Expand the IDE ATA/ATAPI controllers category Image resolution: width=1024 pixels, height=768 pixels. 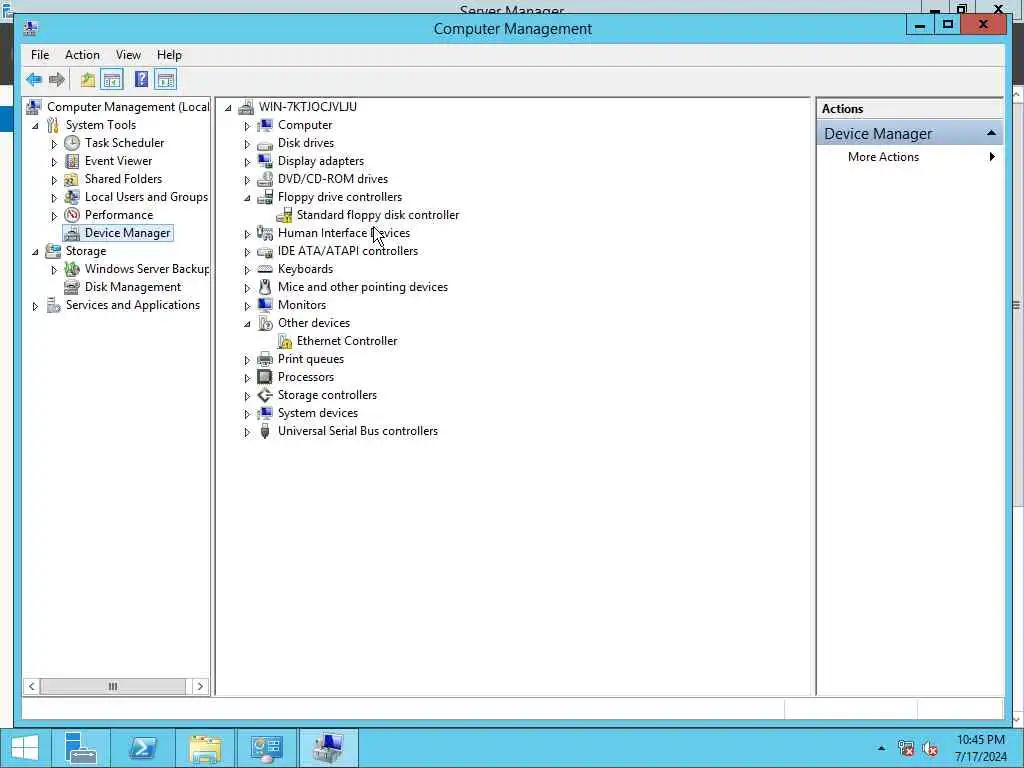pos(247,251)
